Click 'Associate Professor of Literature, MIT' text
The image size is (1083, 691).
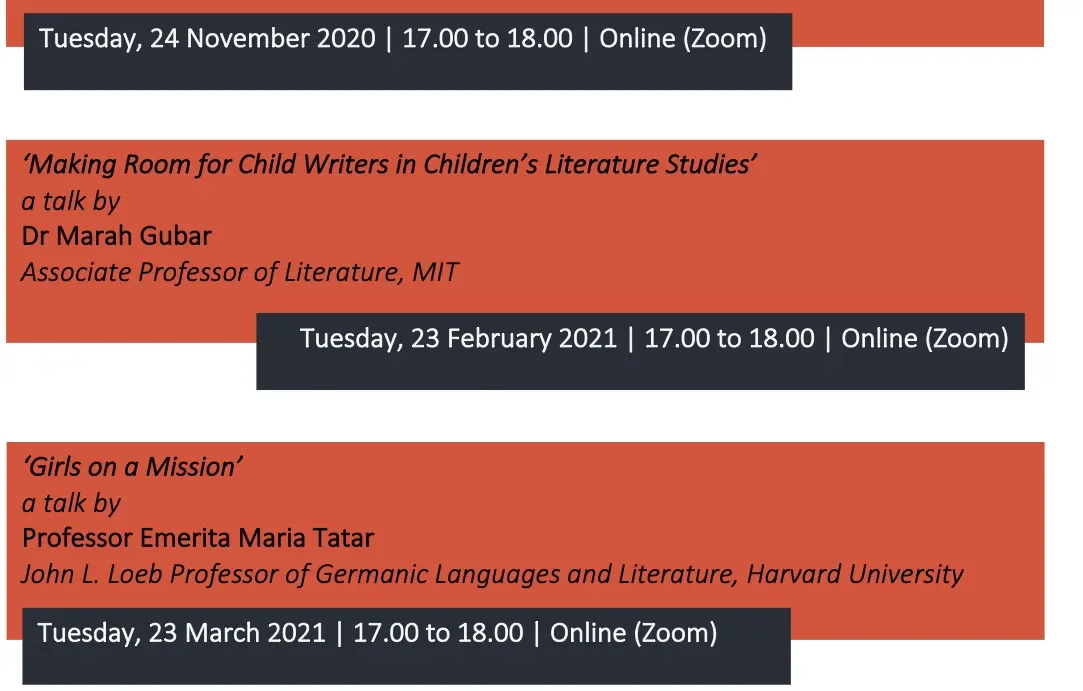(240, 272)
